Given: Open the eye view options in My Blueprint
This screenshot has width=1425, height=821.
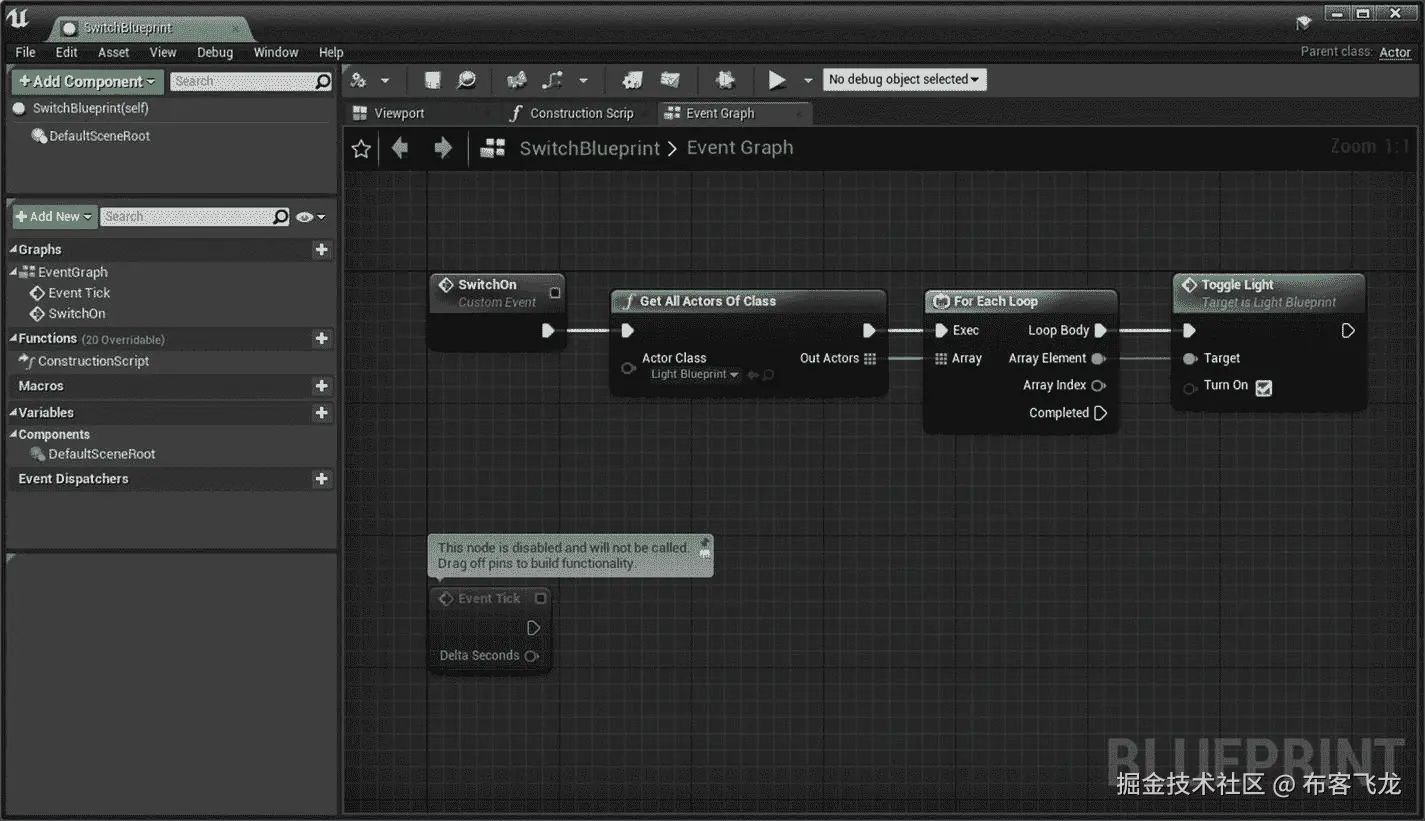Looking at the screenshot, I should (x=310, y=217).
